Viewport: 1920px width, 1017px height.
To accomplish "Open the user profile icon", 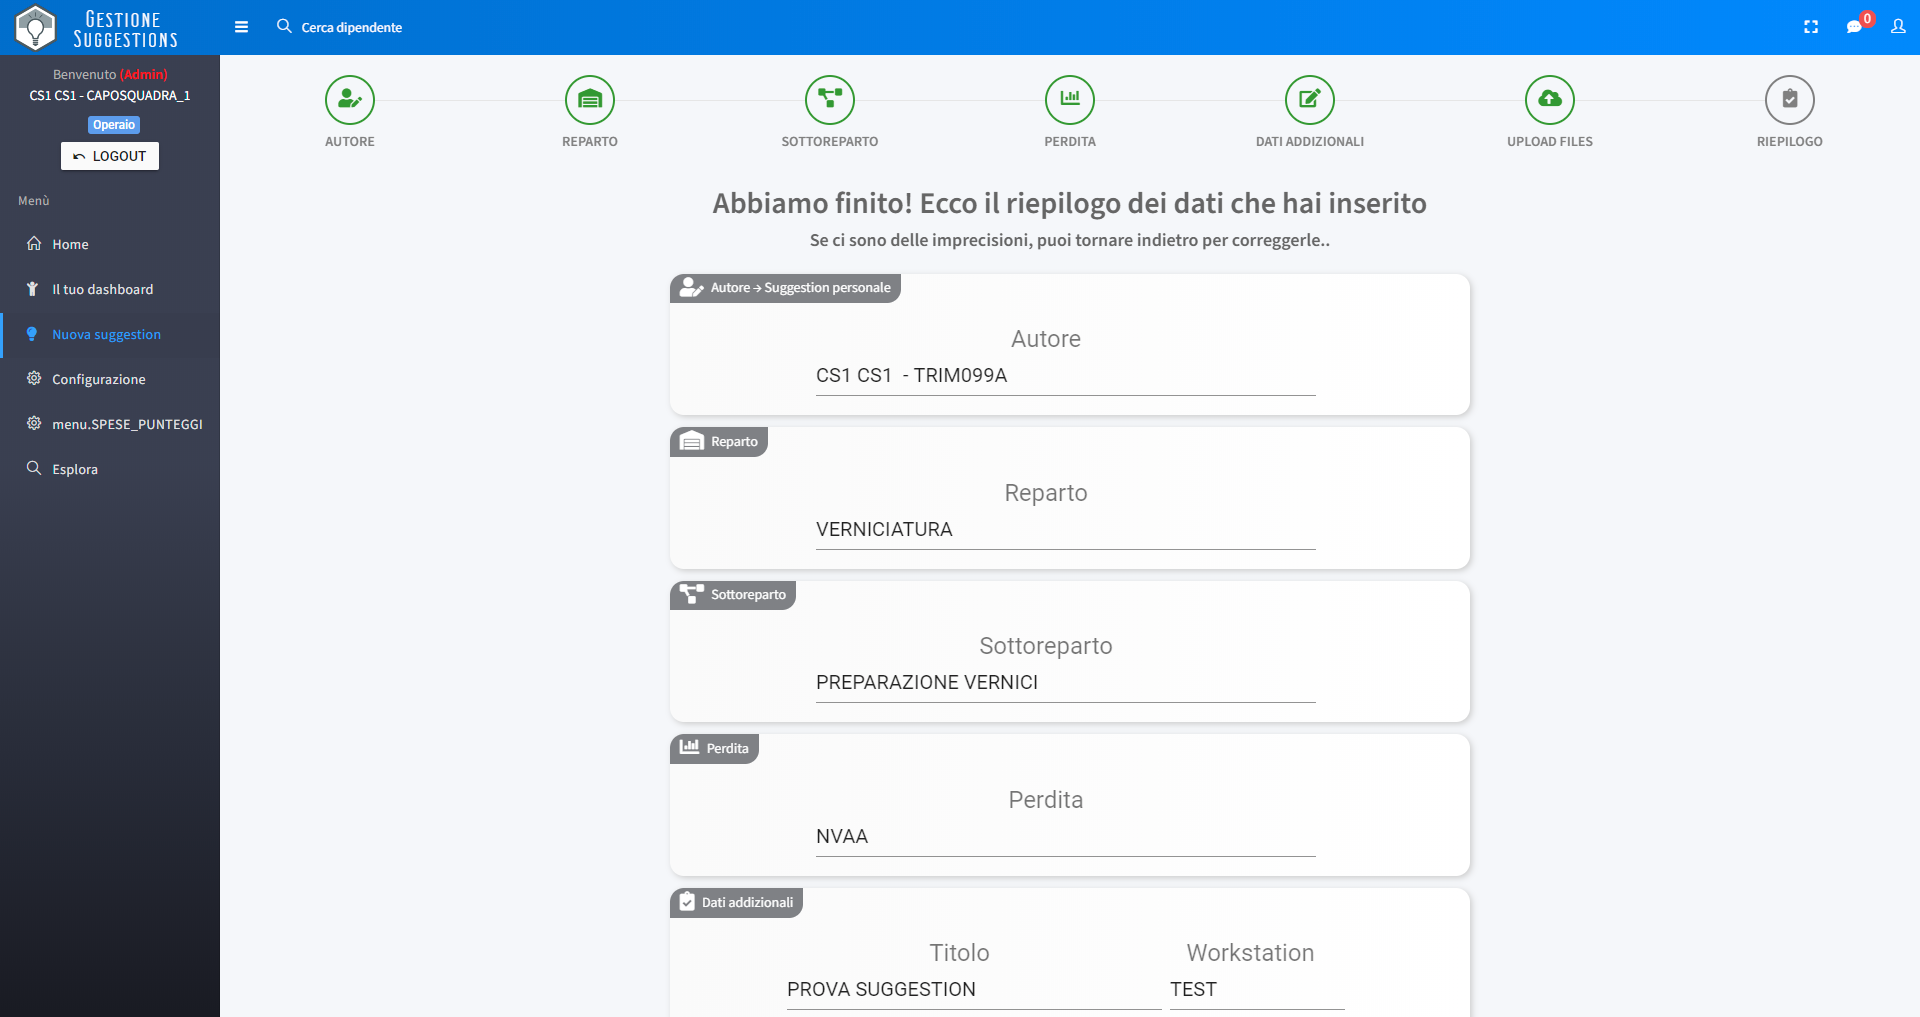I will click(x=1898, y=27).
